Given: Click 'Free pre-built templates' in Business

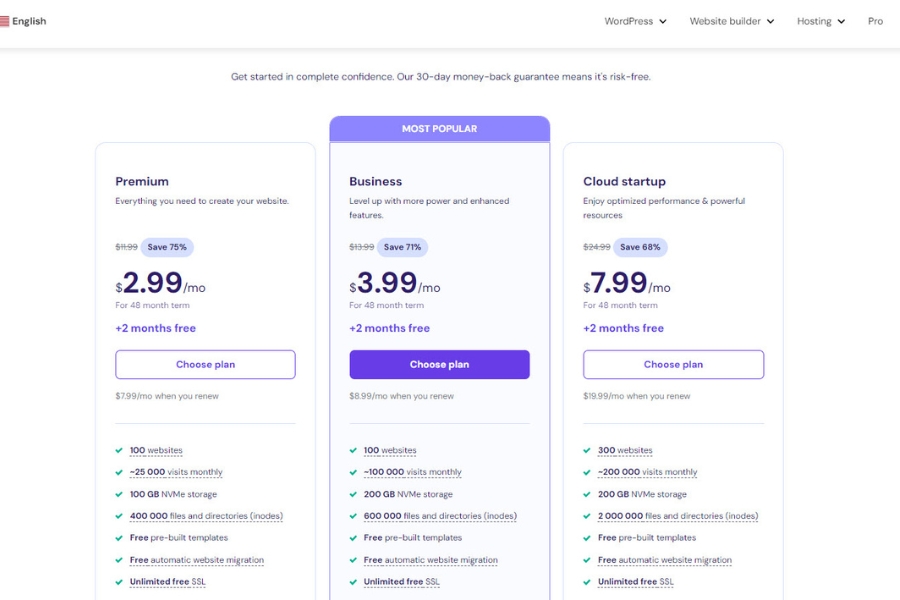Looking at the screenshot, I should [x=413, y=538].
